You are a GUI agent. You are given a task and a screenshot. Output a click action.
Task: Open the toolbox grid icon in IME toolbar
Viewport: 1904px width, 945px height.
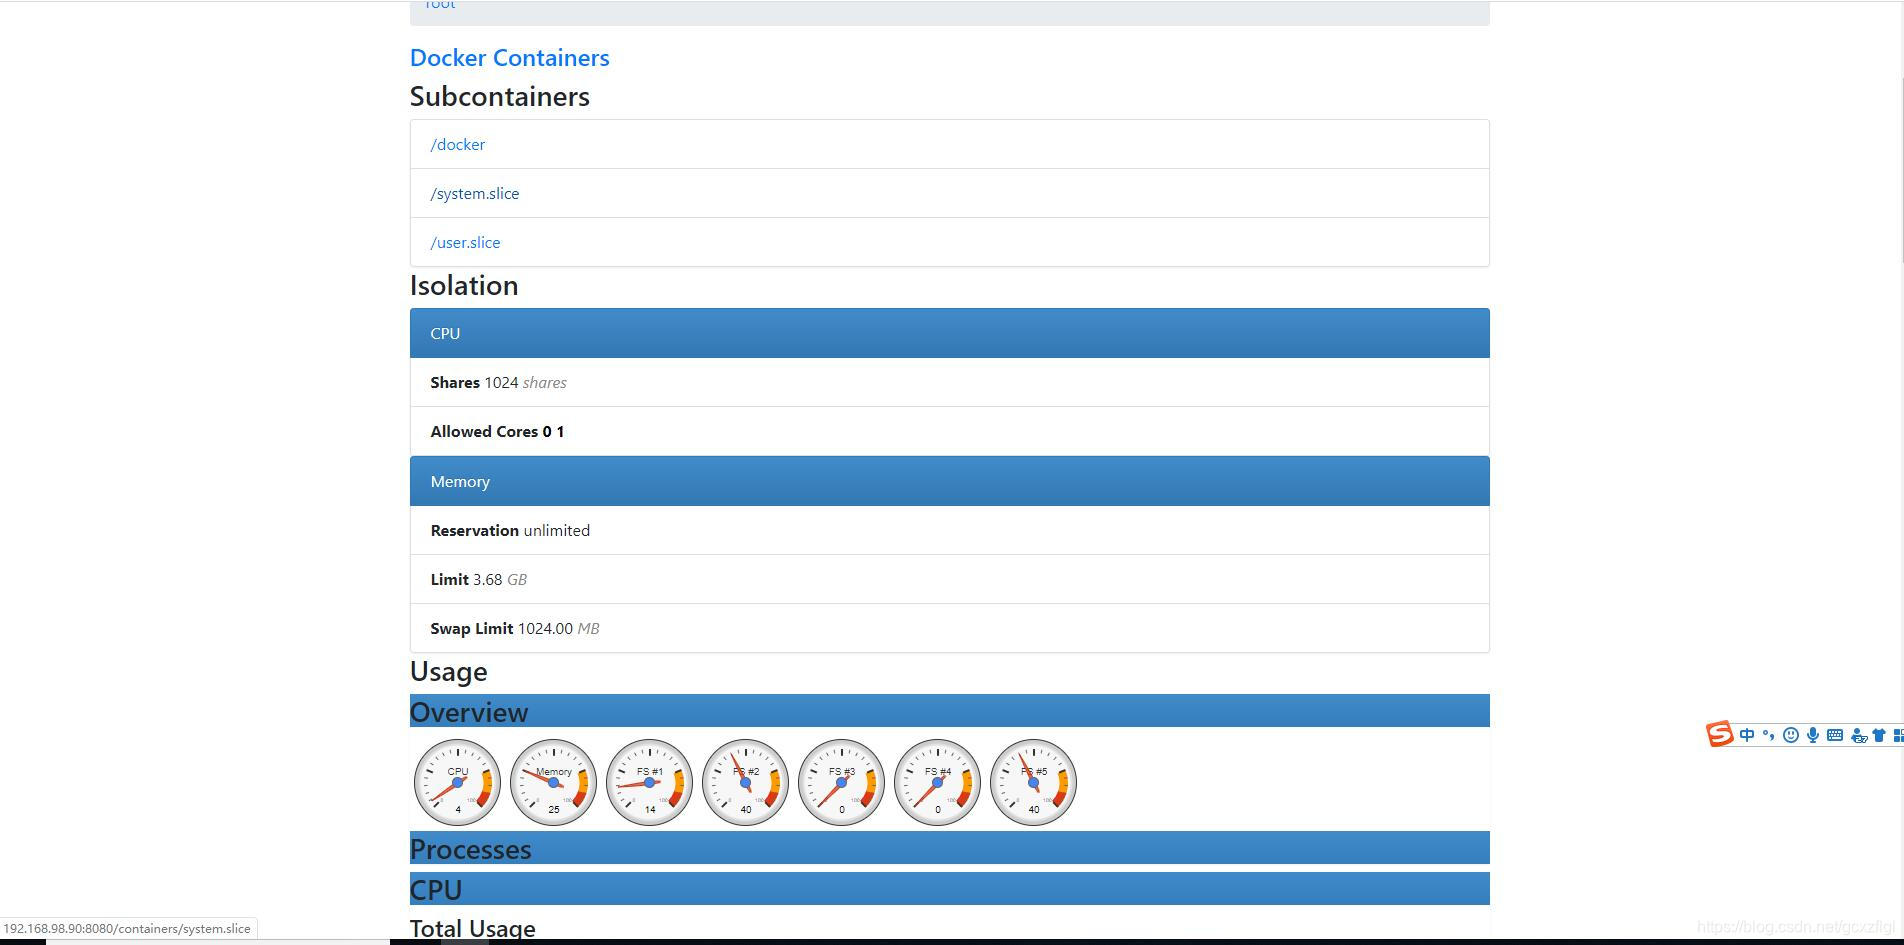1898,735
